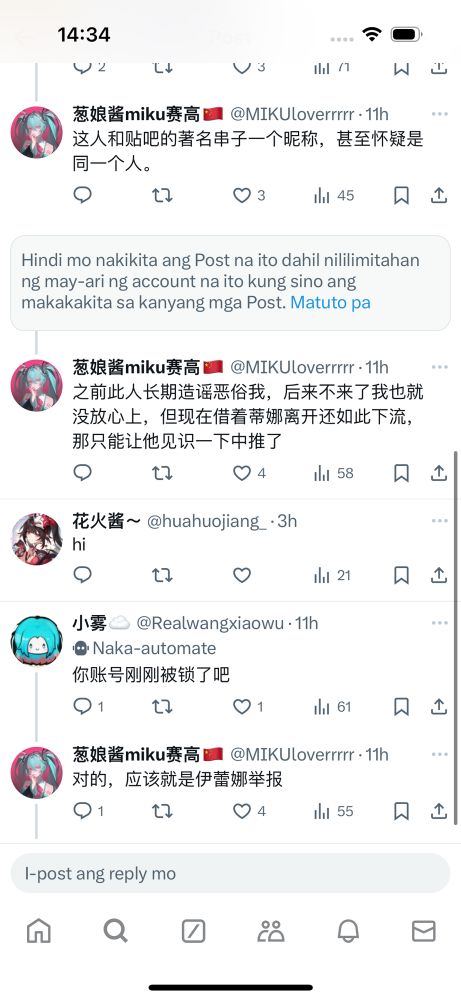Screen dimensions: 461x1000
Task: Go to the Home tab
Action: (x=38, y=932)
